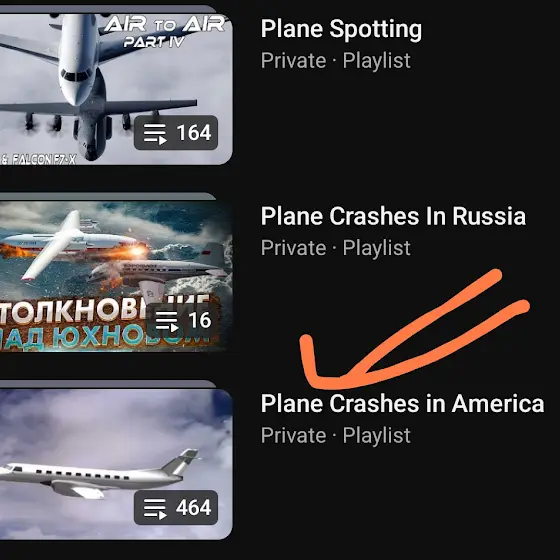Click the playlist queue icon beside 164
560x560 pixels.
pyautogui.click(x=155, y=134)
